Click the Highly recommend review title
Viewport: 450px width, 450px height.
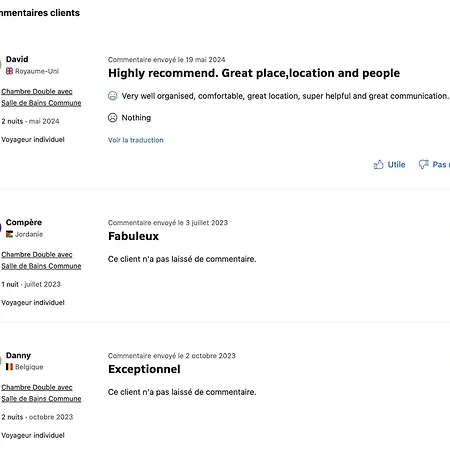[x=254, y=73]
